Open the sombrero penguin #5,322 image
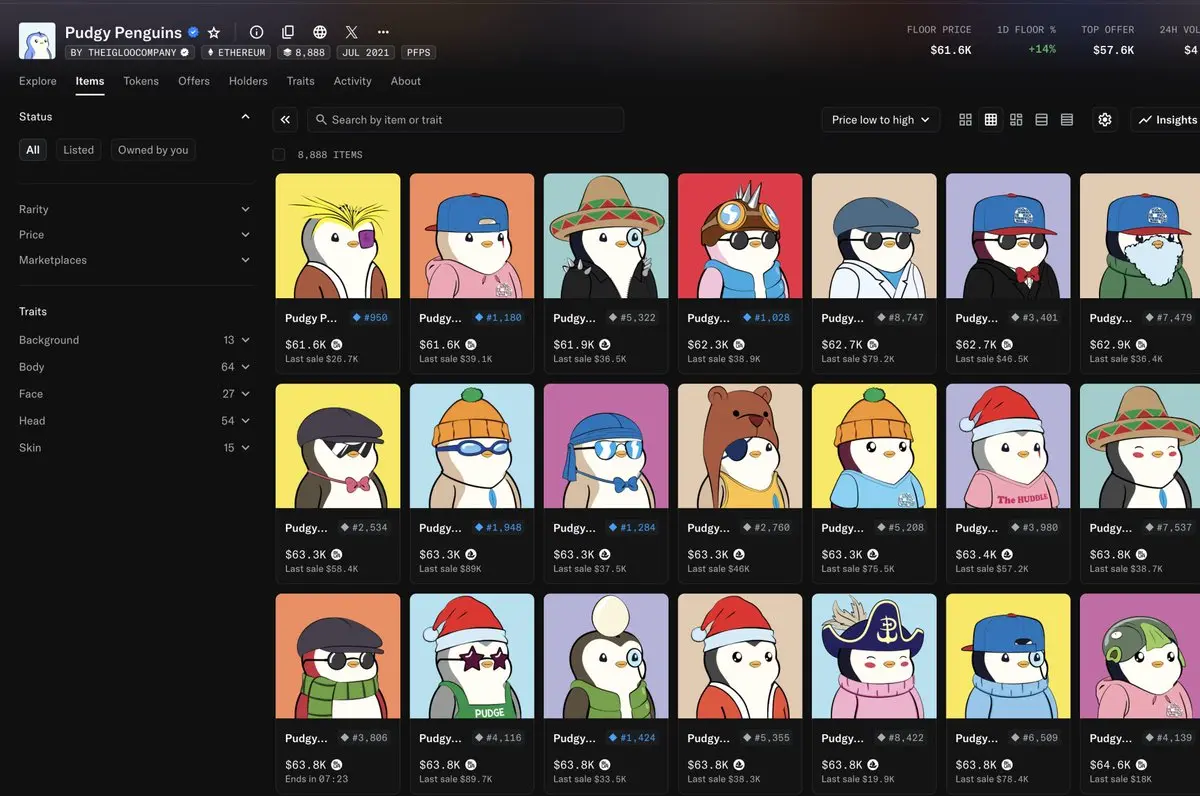The image size is (1200, 796). click(606, 236)
